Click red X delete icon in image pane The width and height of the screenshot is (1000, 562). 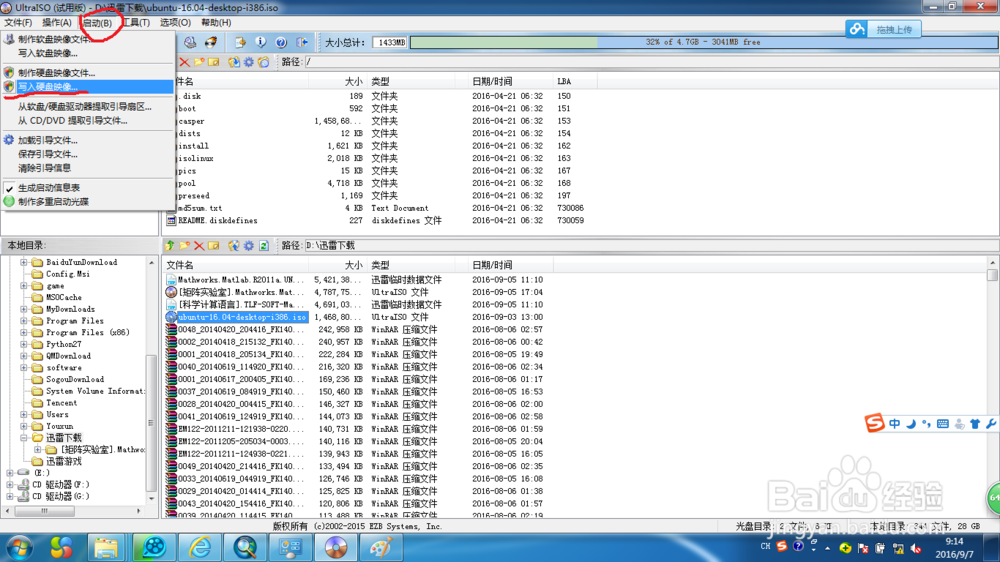(x=184, y=62)
